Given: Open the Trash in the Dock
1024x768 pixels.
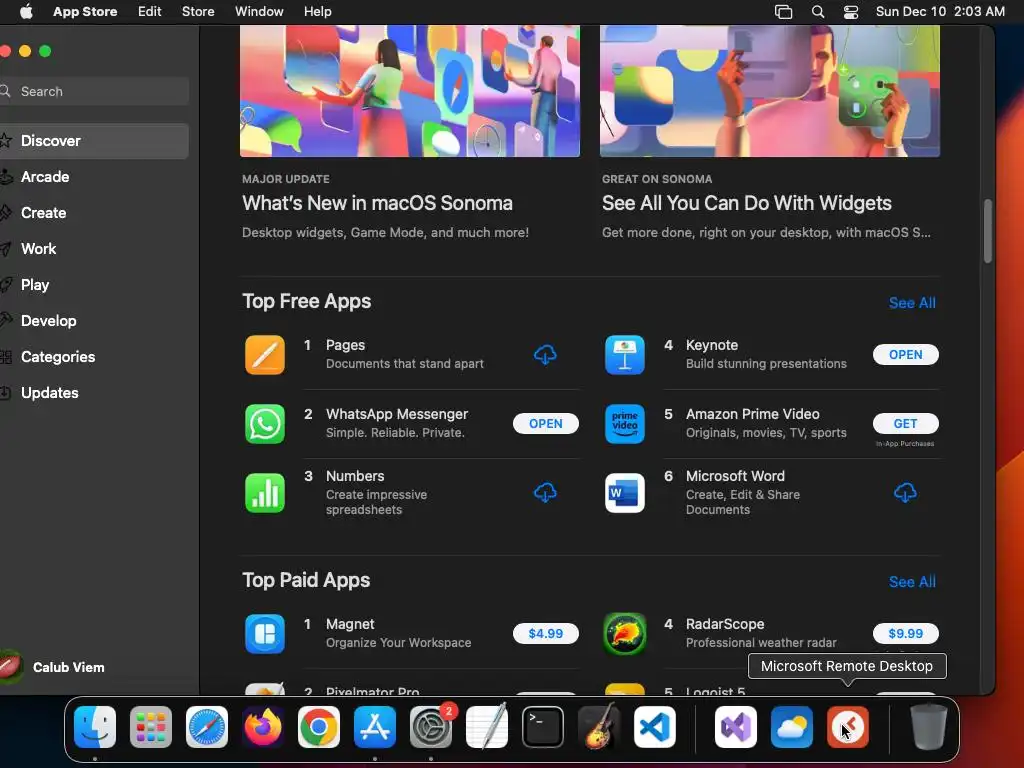Looking at the screenshot, I should pyautogui.click(x=929, y=727).
